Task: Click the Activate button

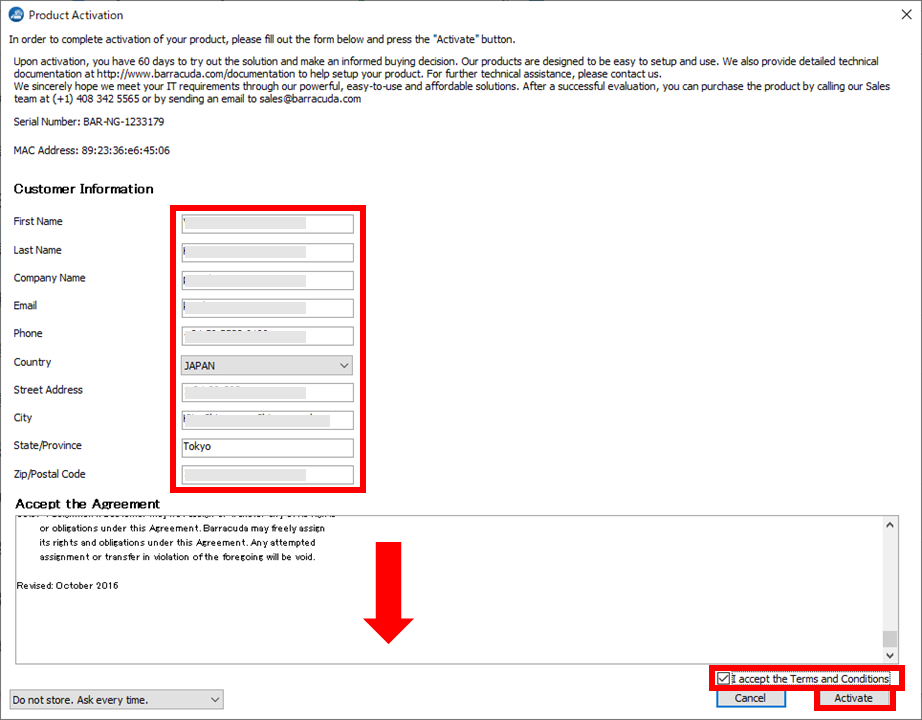Action: pos(853,698)
